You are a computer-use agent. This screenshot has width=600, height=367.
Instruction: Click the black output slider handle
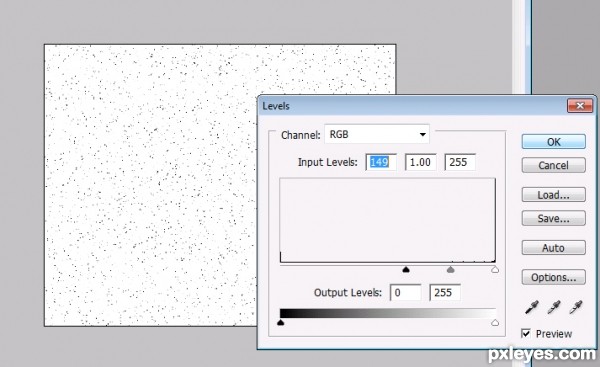tap(280, 323)
